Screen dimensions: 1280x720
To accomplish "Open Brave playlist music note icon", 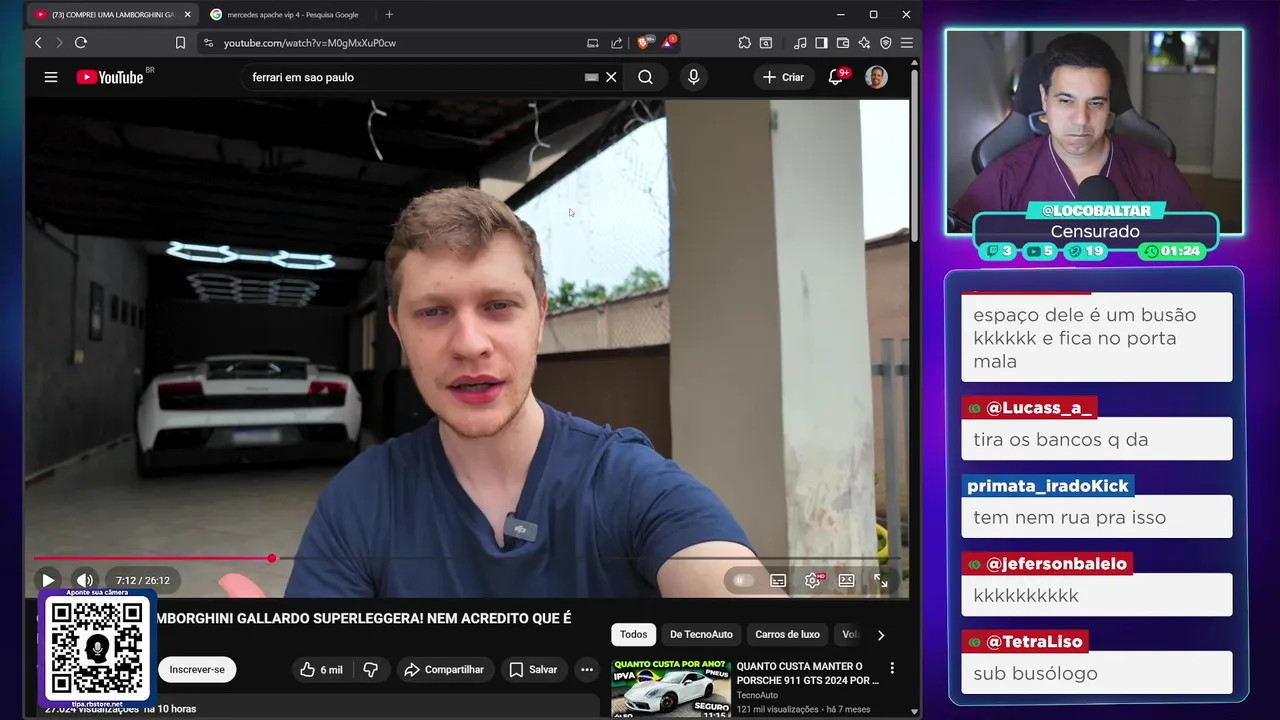I will point(800,43).
